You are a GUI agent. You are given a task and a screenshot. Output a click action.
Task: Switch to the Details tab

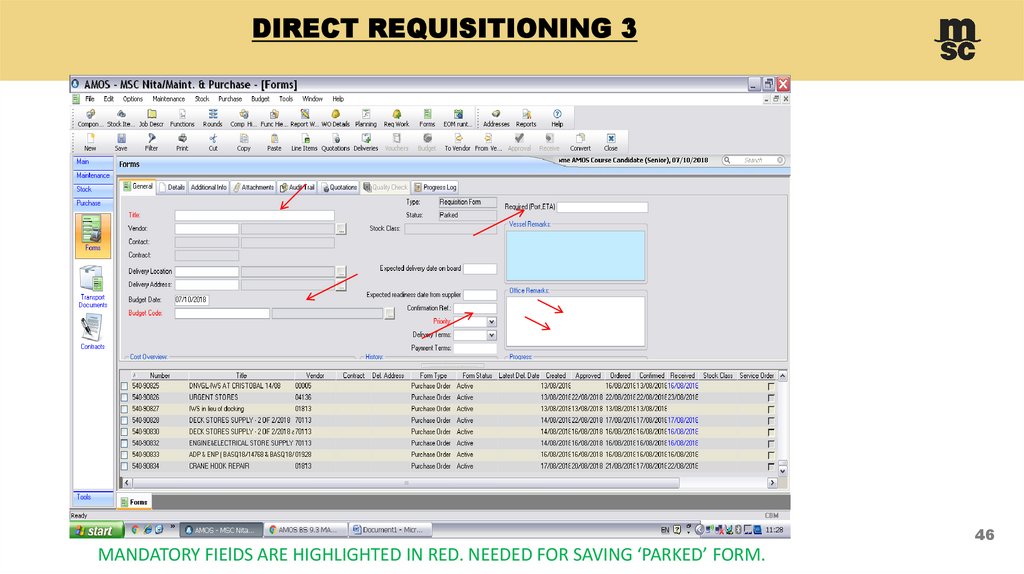(x=172, y=187)
